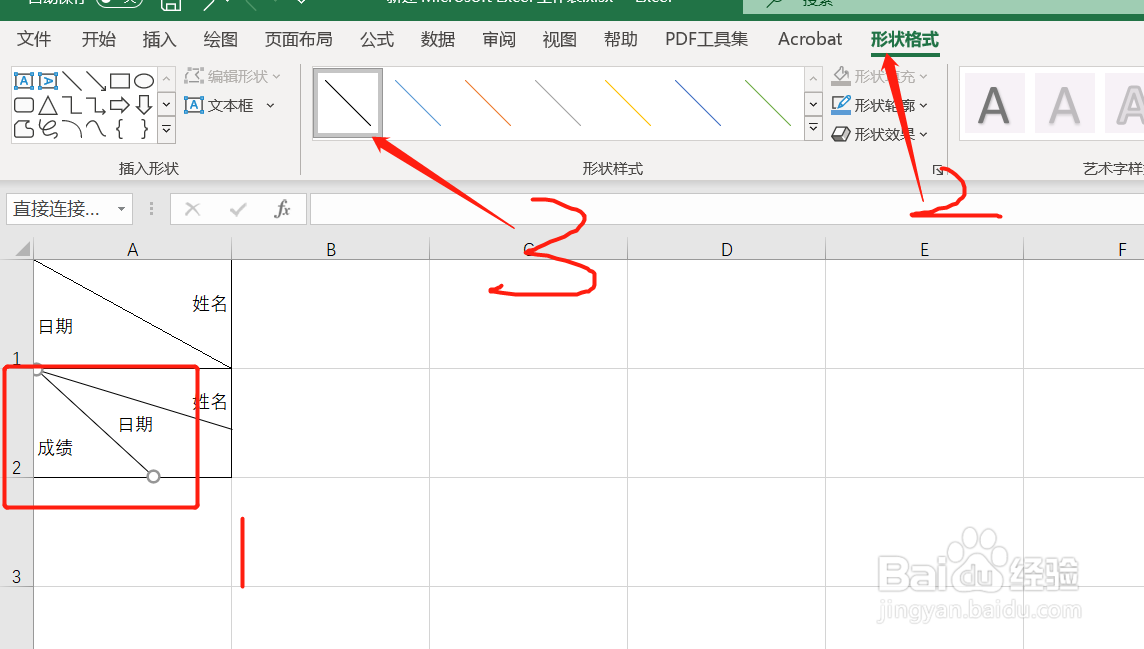Expand the shape styles gallery More button
This screenshot has width=1144, height=649.
pyautogui.click(x=813, y=128)
